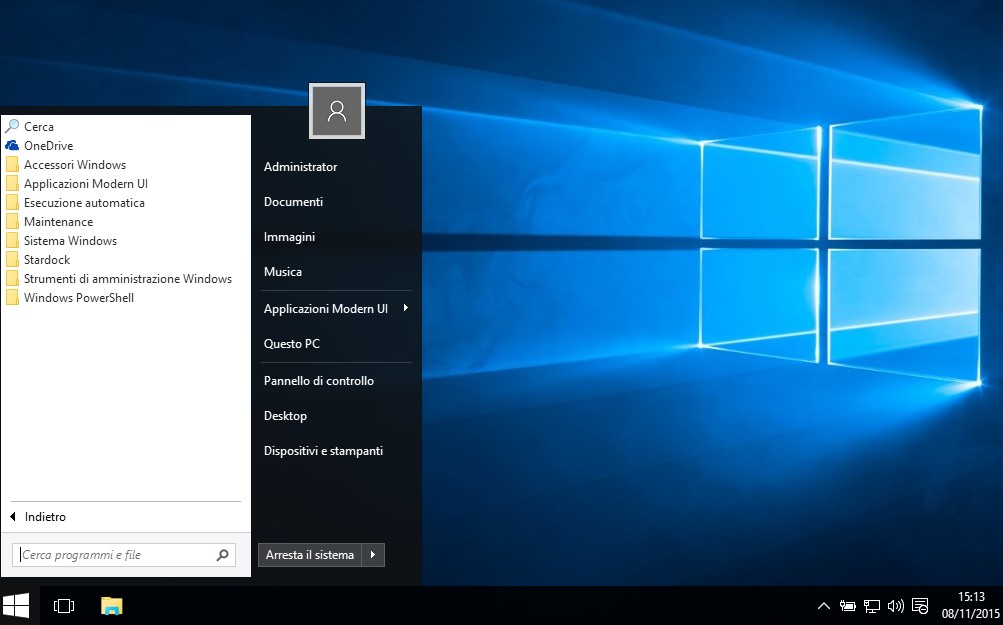Click the Indietro back arrow
This screenshot has width=1003, height=625.
pos(13,516)
